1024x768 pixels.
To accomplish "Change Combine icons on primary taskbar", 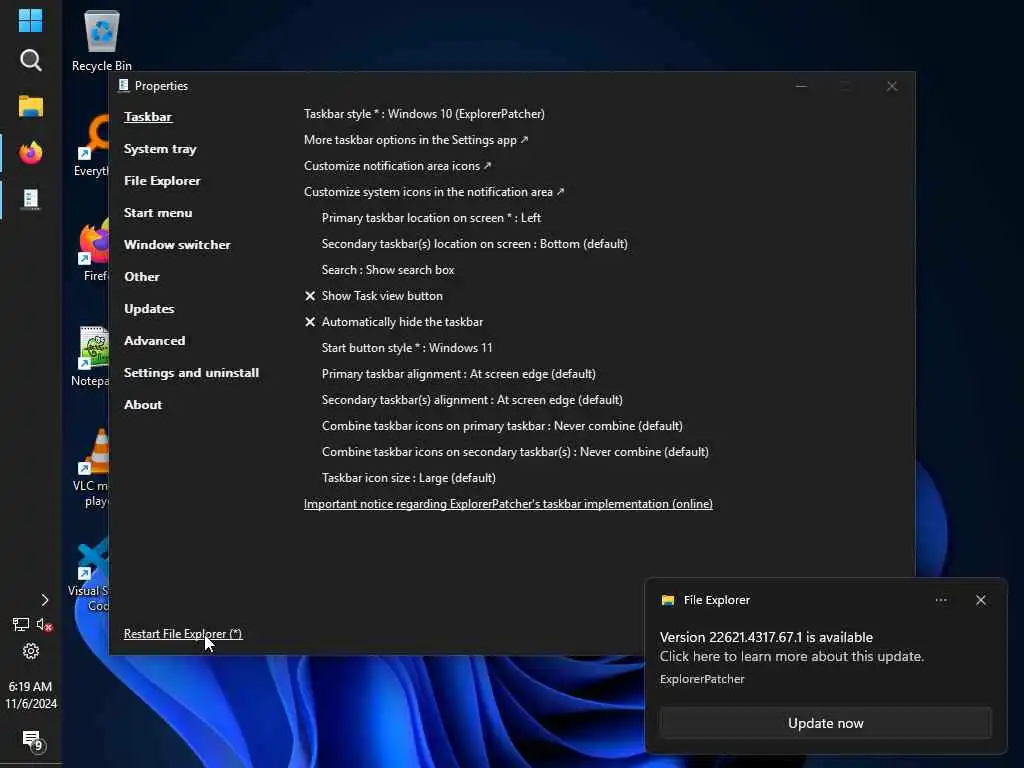I will coord(502,426).
